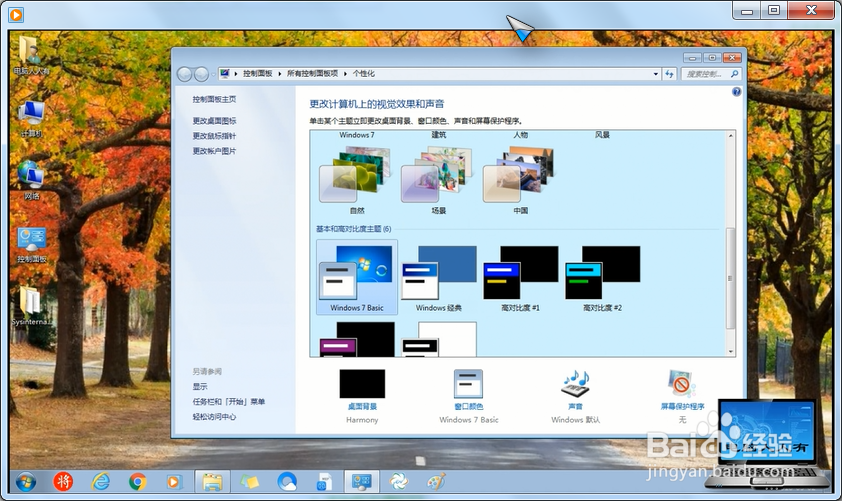
Task: Open Internet Explorer from taskbar
Action: click(100, 482)
